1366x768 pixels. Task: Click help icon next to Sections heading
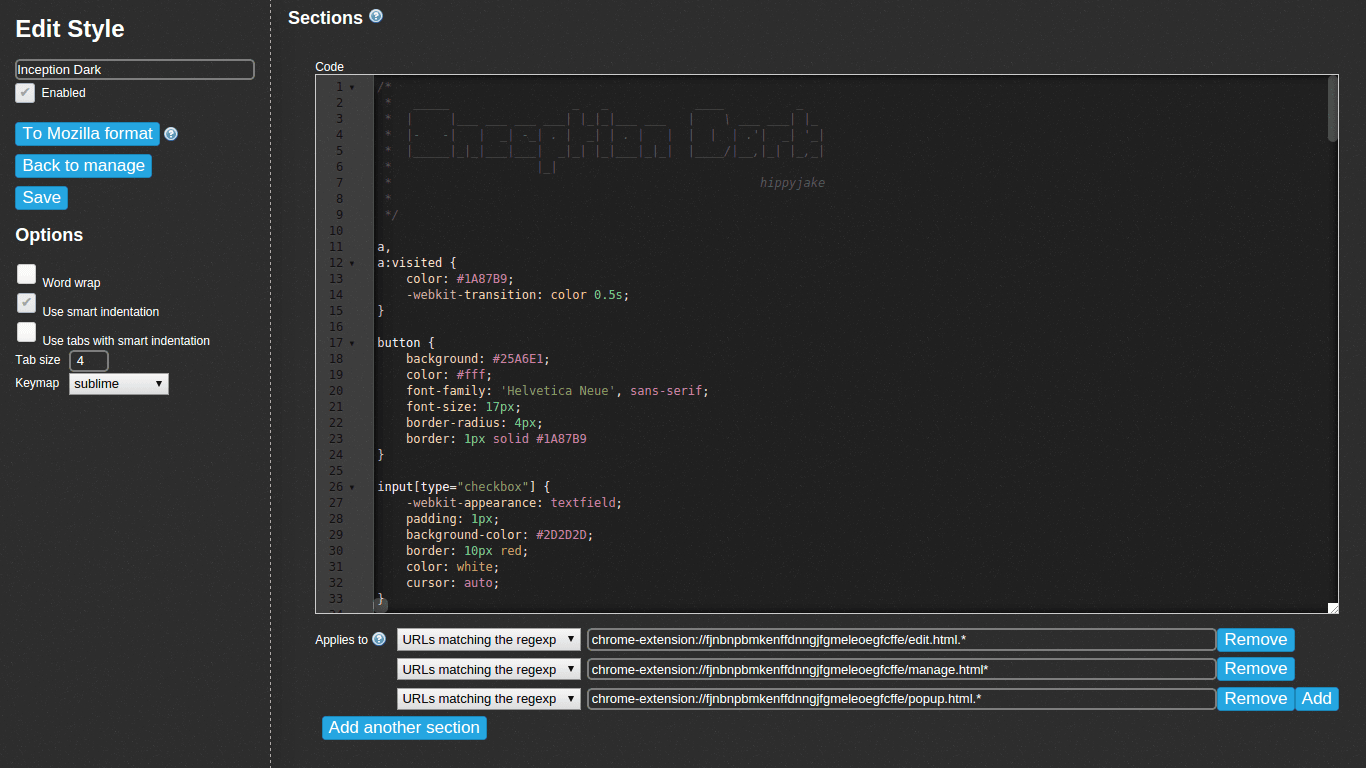click(376, 16)
